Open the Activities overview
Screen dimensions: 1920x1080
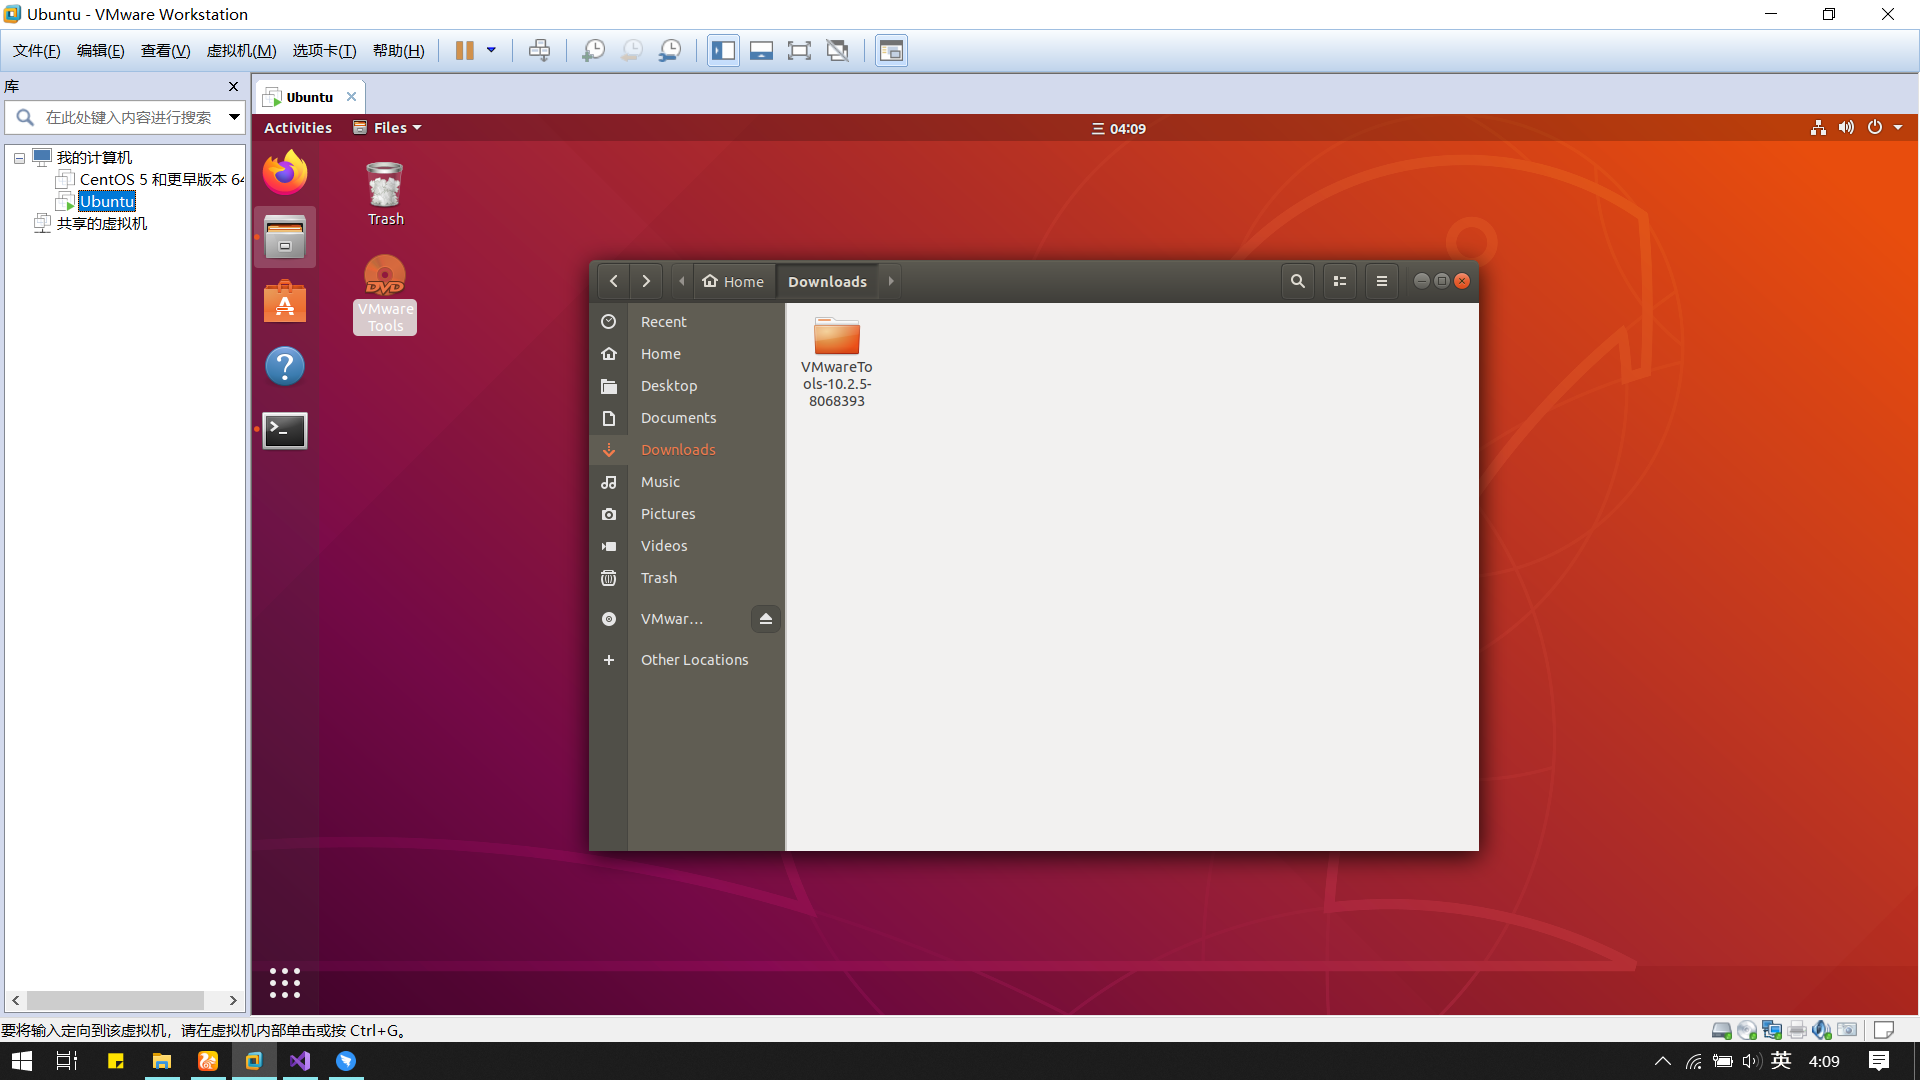point(298,128)
